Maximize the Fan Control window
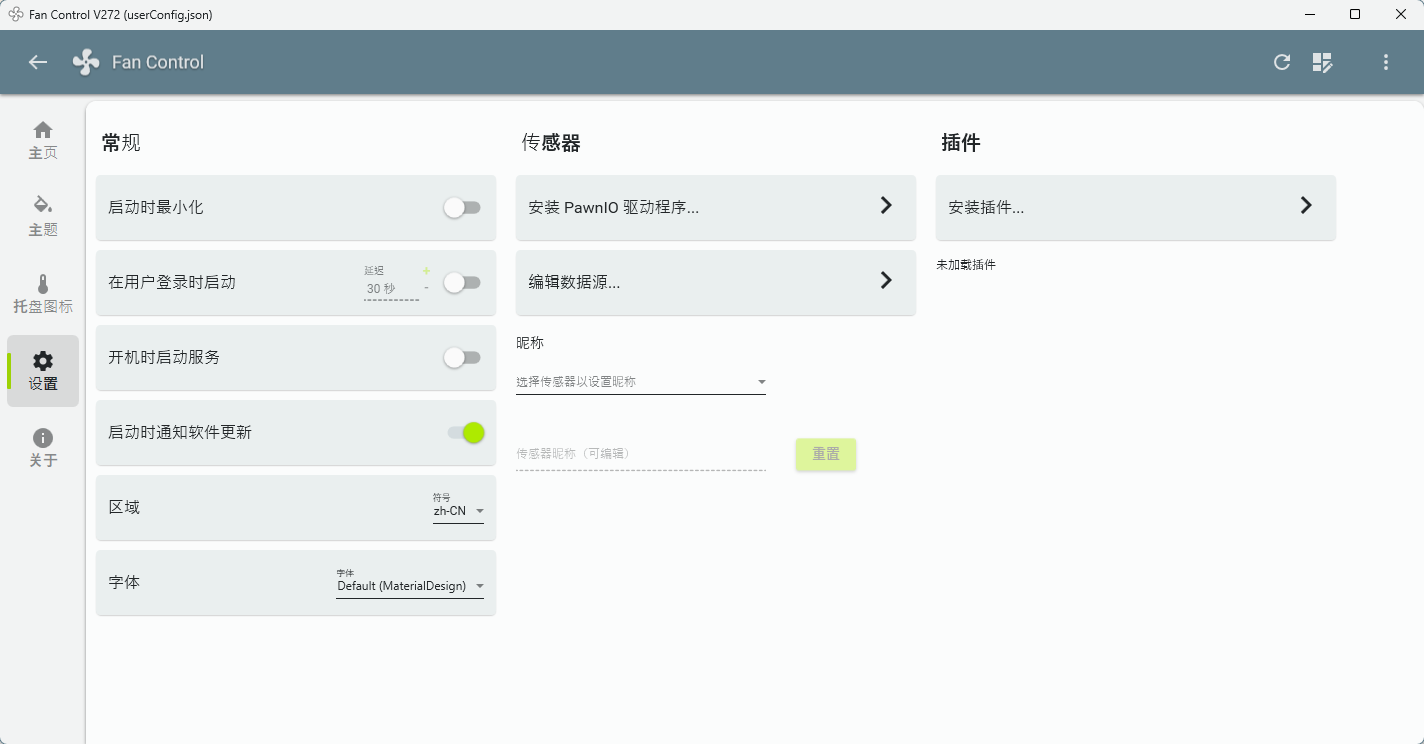 pos(1355,14)
